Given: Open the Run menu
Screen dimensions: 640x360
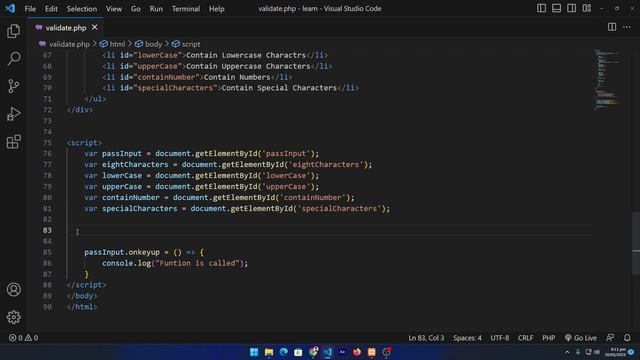Looking at the screenshot, I should 156,9.
